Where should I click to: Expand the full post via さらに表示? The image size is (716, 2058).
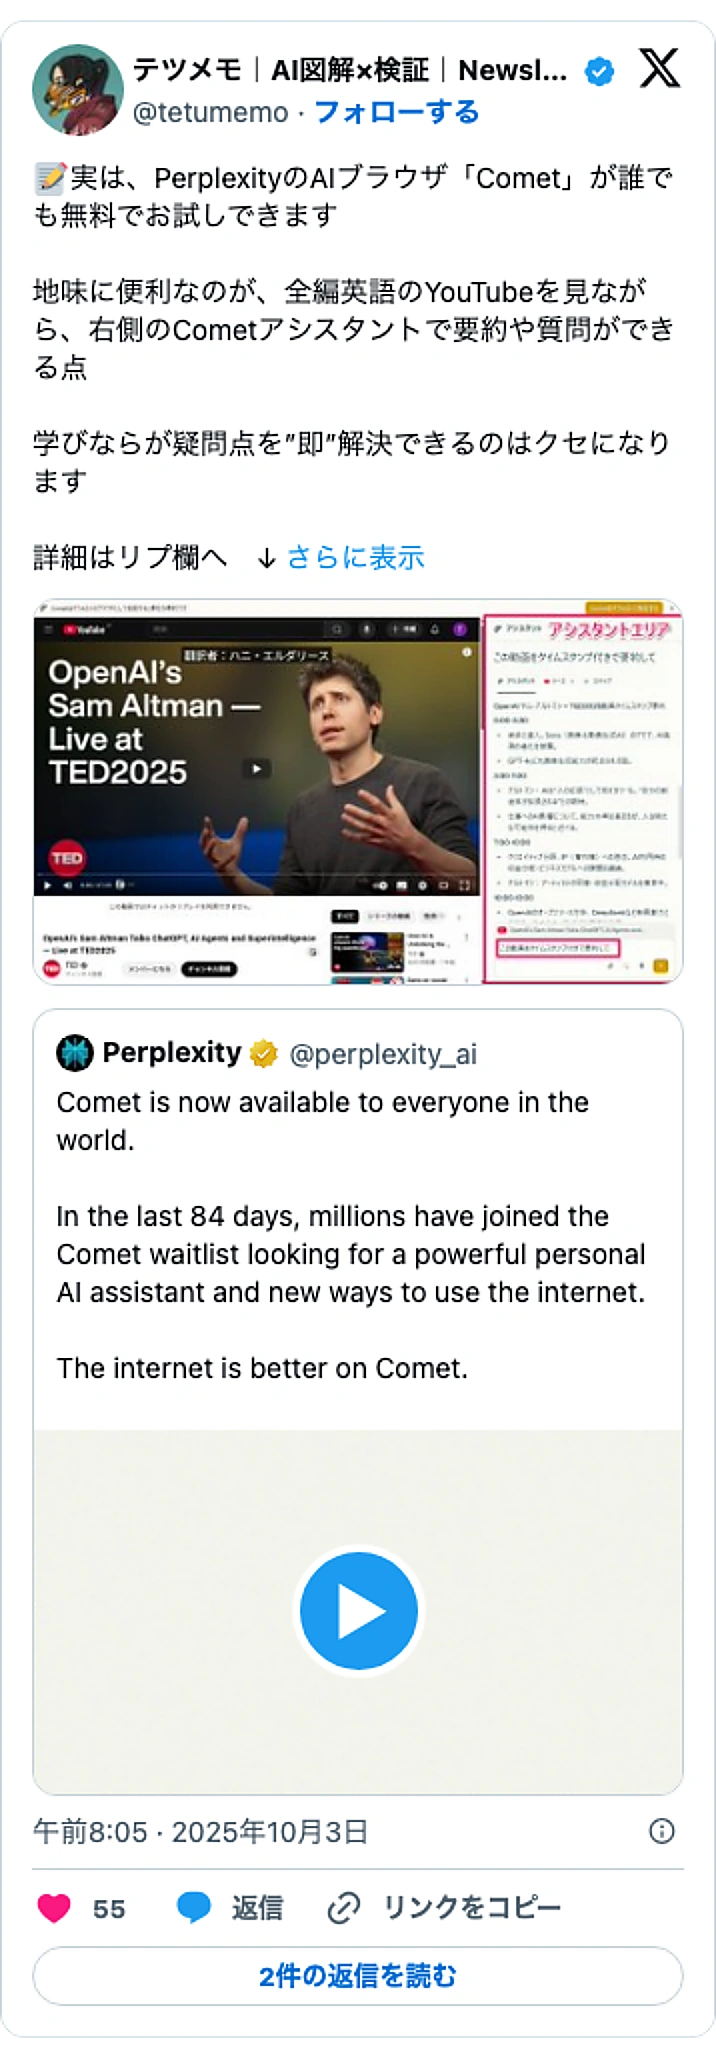coord(357,558)
